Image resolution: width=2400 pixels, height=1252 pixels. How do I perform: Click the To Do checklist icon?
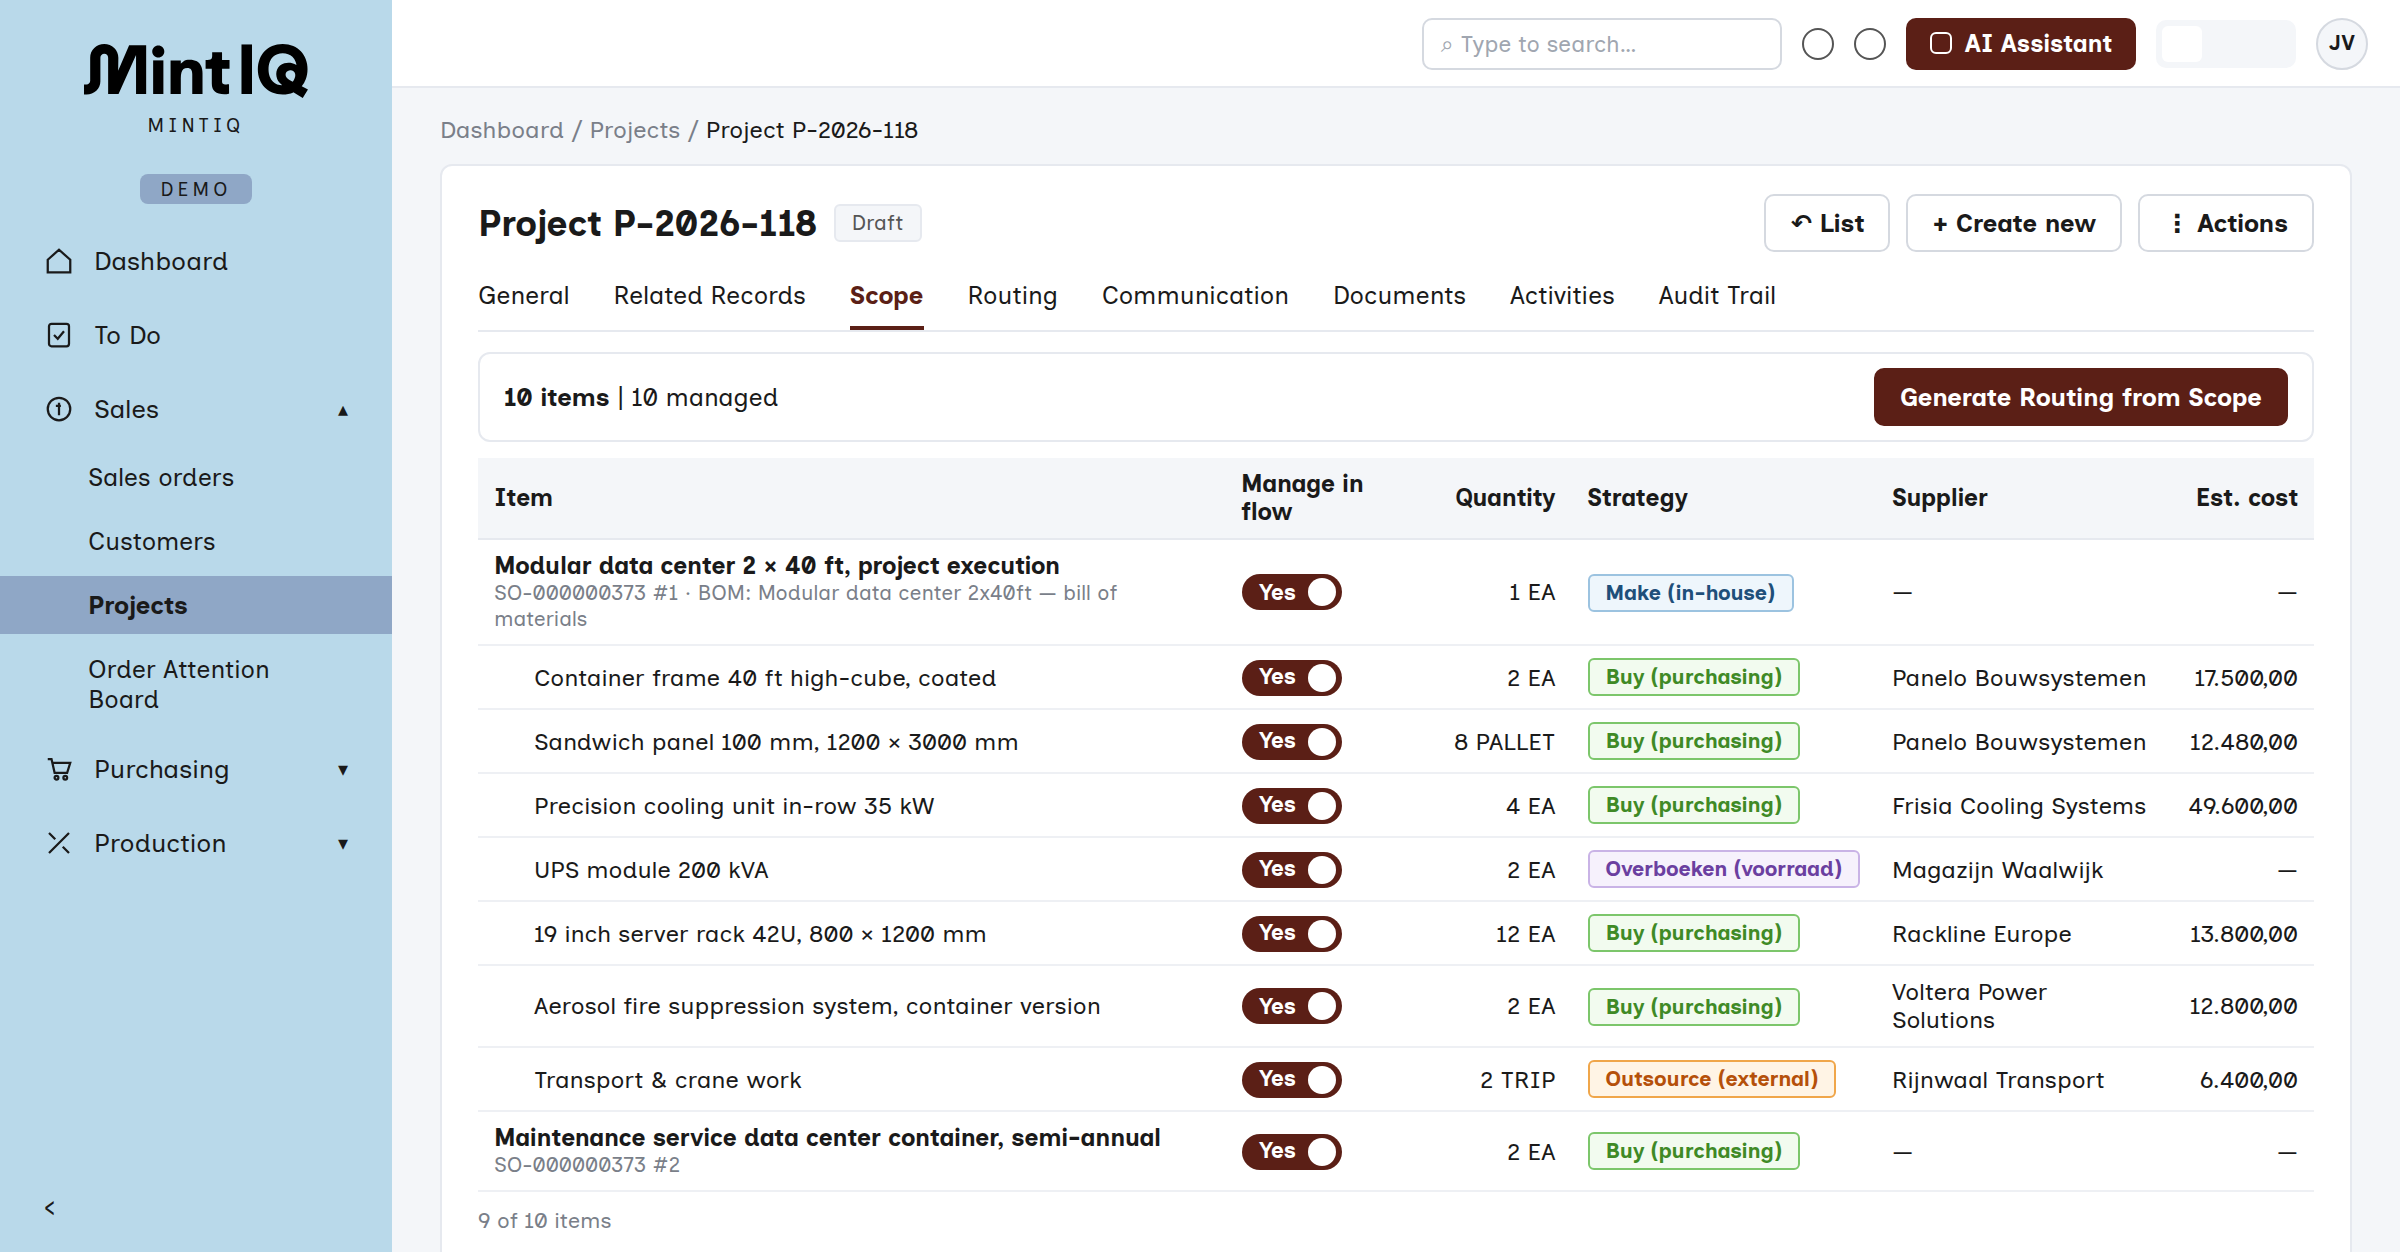[59, 335]
